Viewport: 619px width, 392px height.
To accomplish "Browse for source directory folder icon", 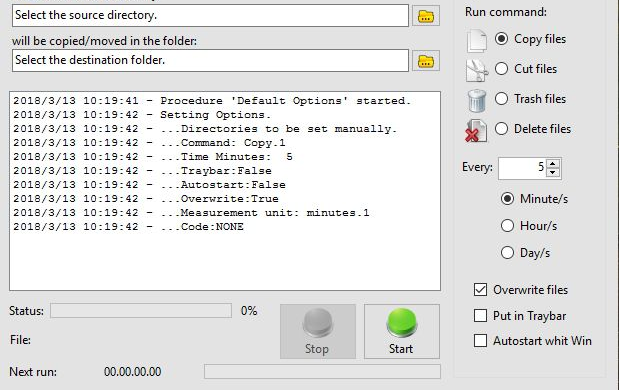I will pyautogui.click(x=426, y=16).
